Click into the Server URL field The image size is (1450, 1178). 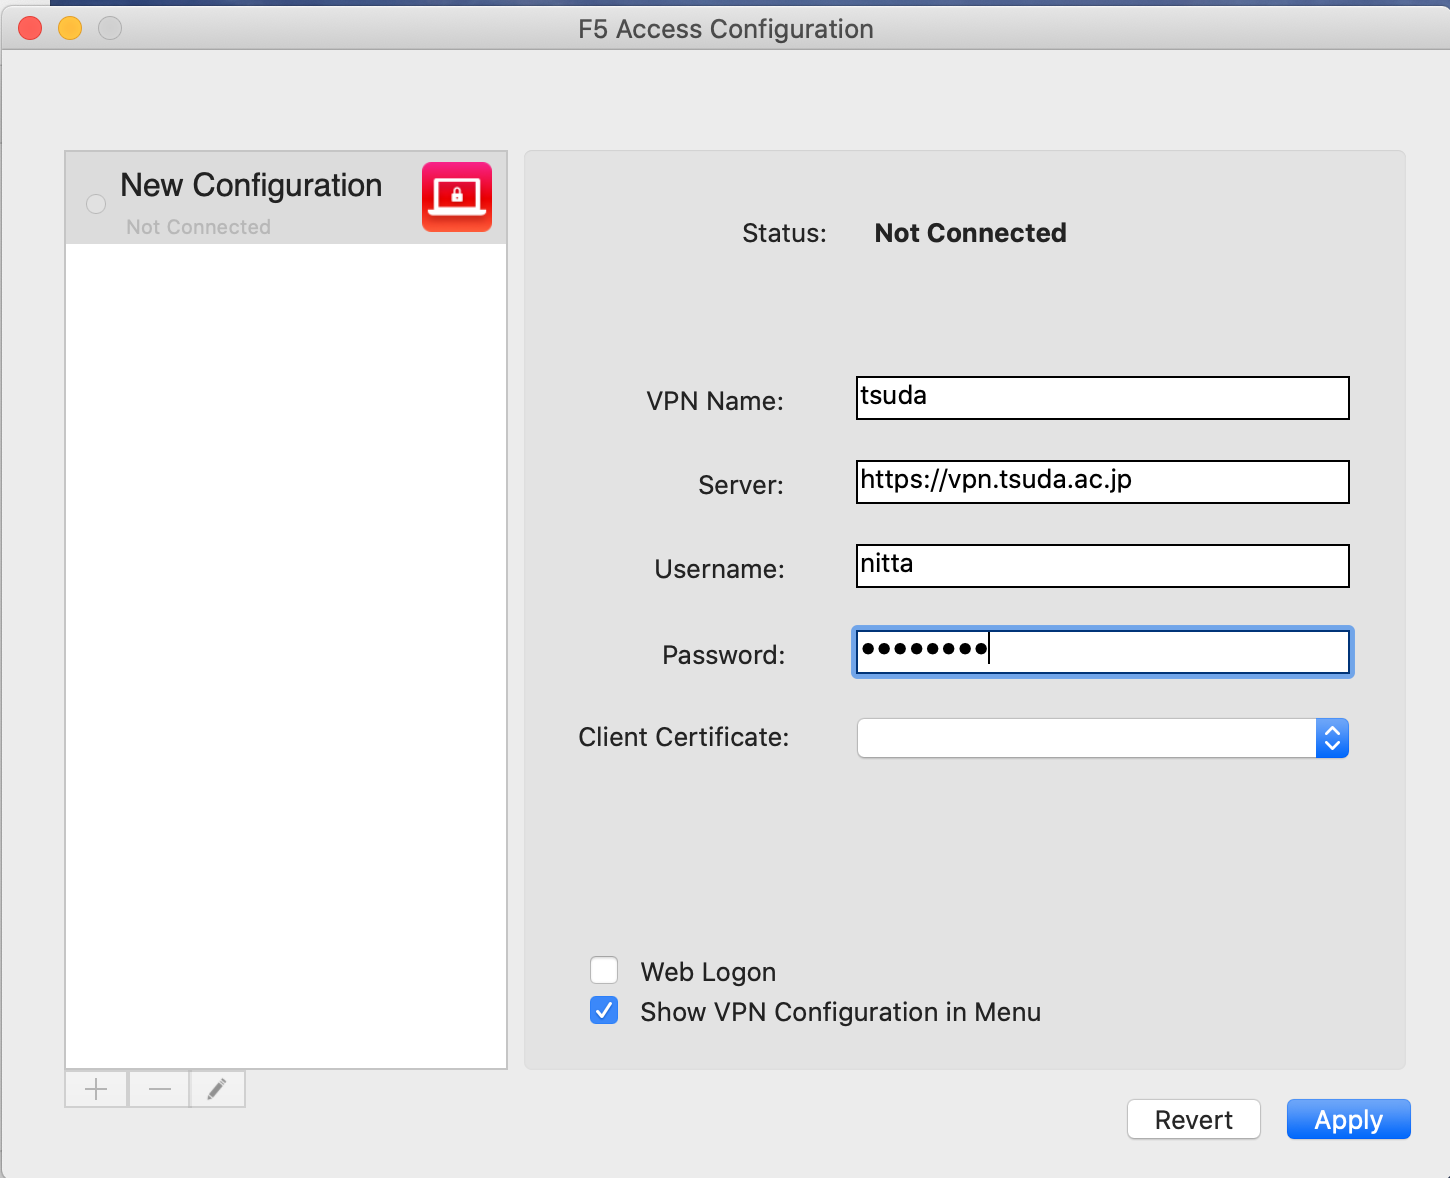coord(1102,482)
